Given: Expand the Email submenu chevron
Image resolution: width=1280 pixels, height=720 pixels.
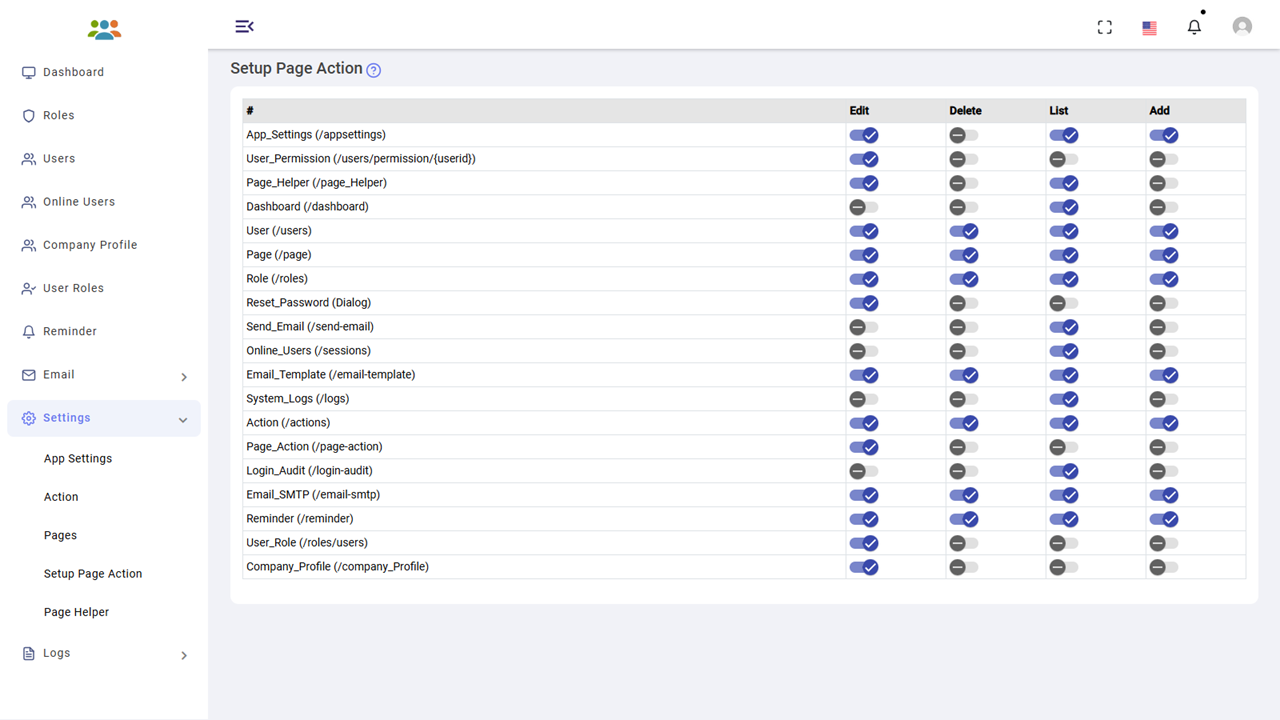Looking at the screenshot, I should 184,377.
